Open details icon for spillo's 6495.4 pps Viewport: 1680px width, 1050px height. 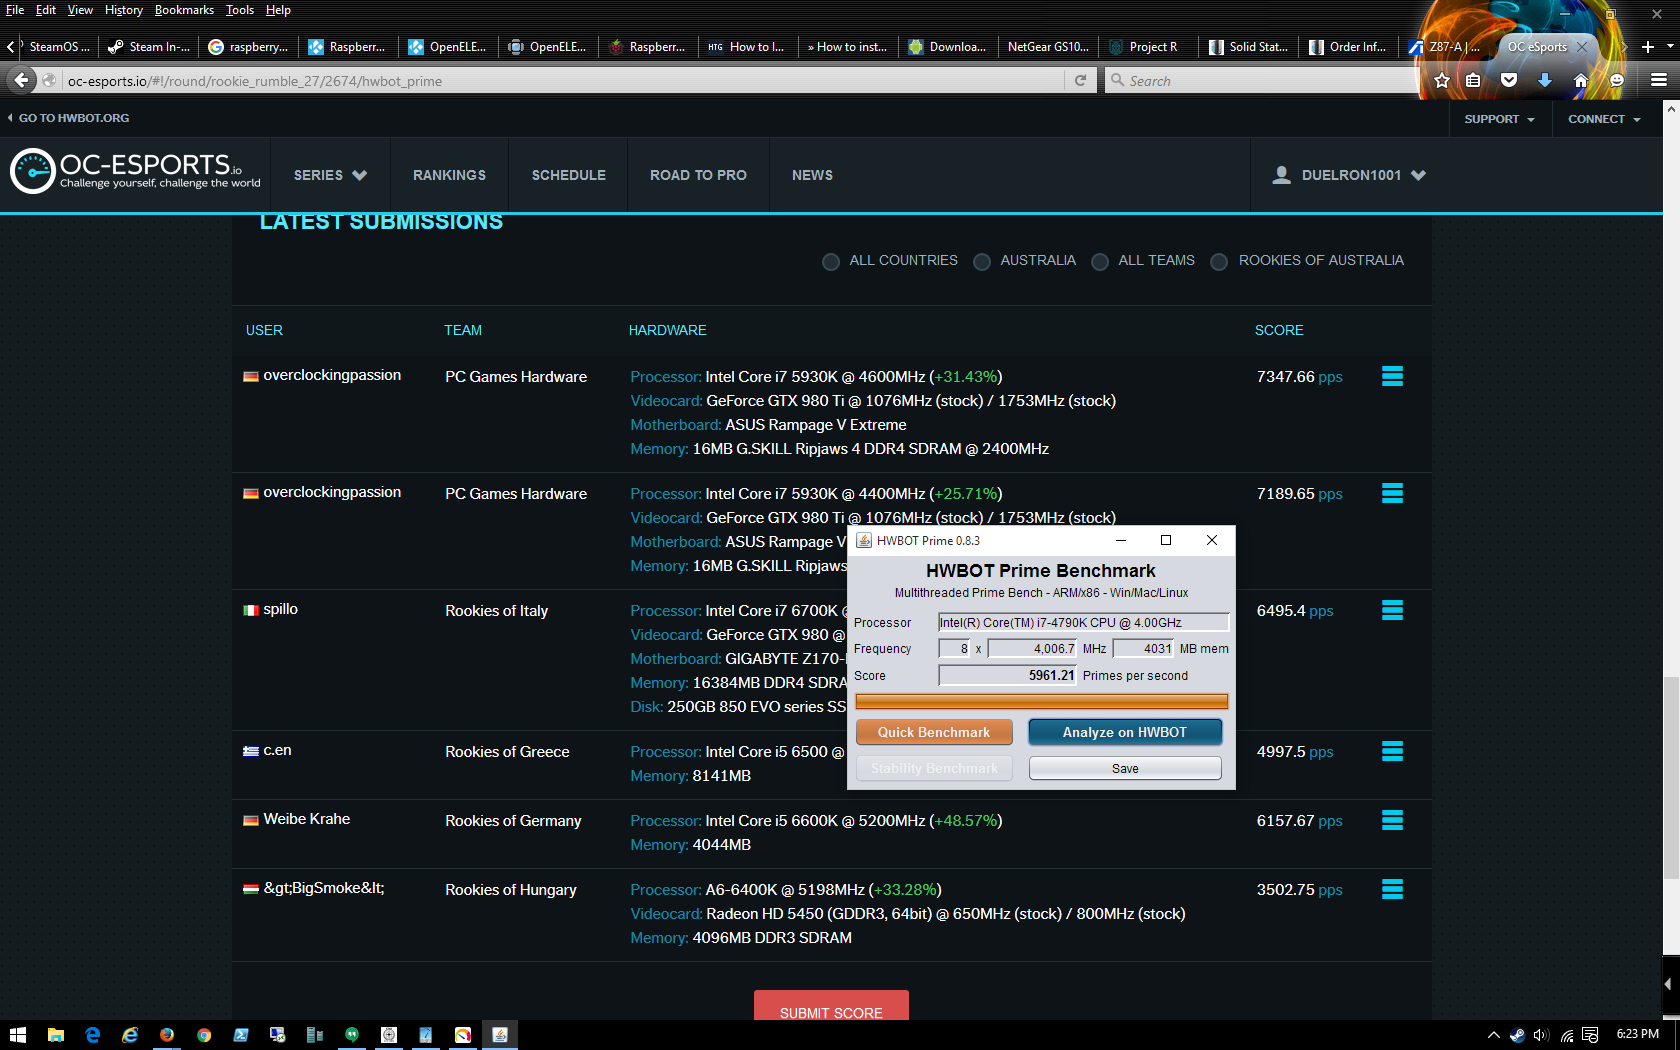point(1392,610)
